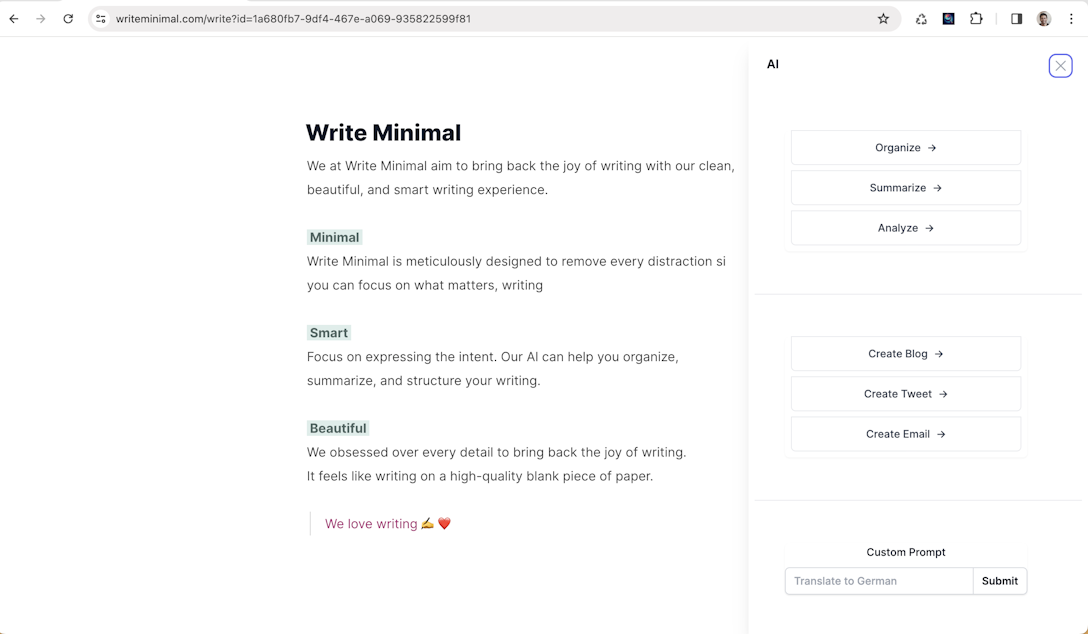The width and height of the screenshot is (1088, 634).
Task: Summarize the document with AI
Action: tap(905, 187)
